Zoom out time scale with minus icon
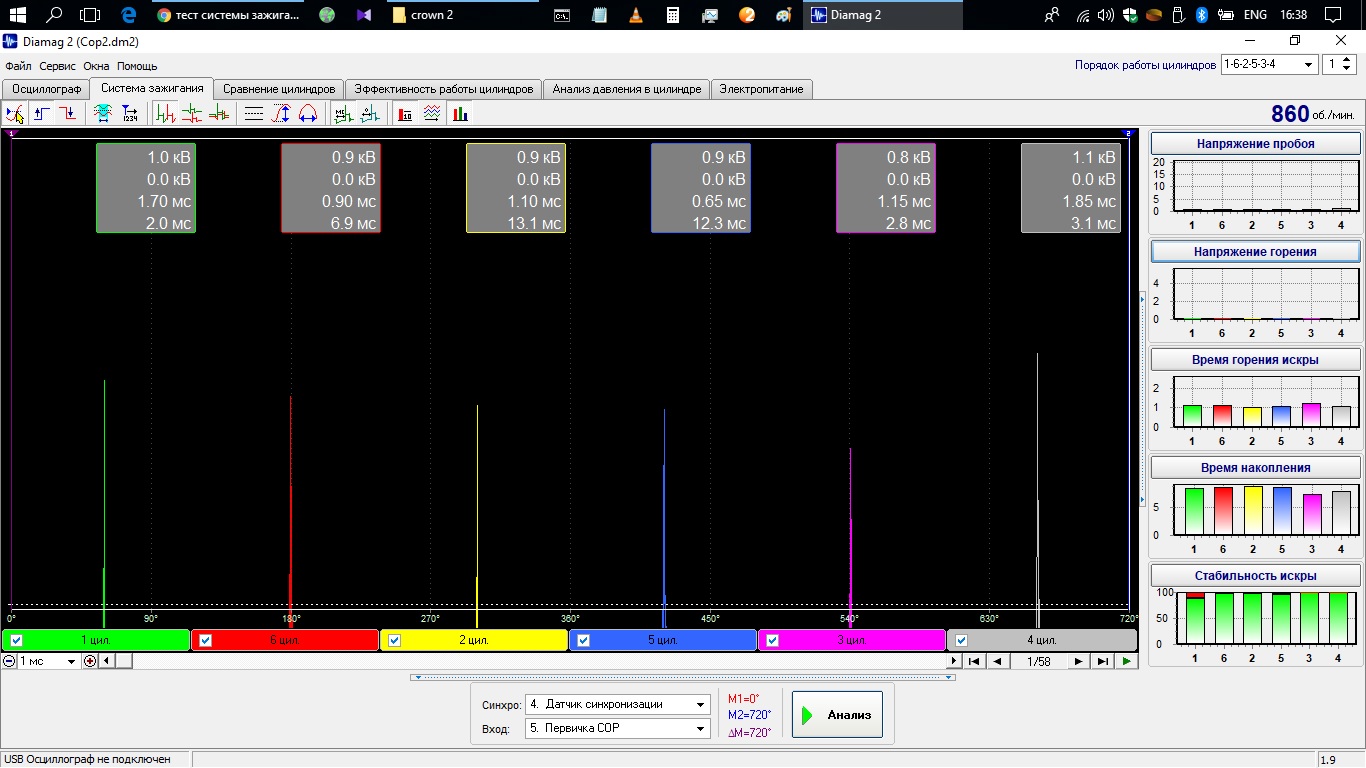 pyautogui.click(x=9, y=661)
